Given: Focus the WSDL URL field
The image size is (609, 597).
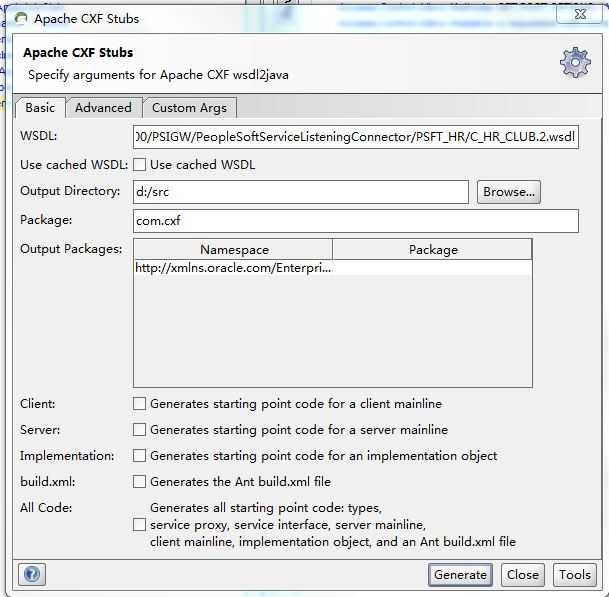Looking at the screenshot, I should (356, 137).
